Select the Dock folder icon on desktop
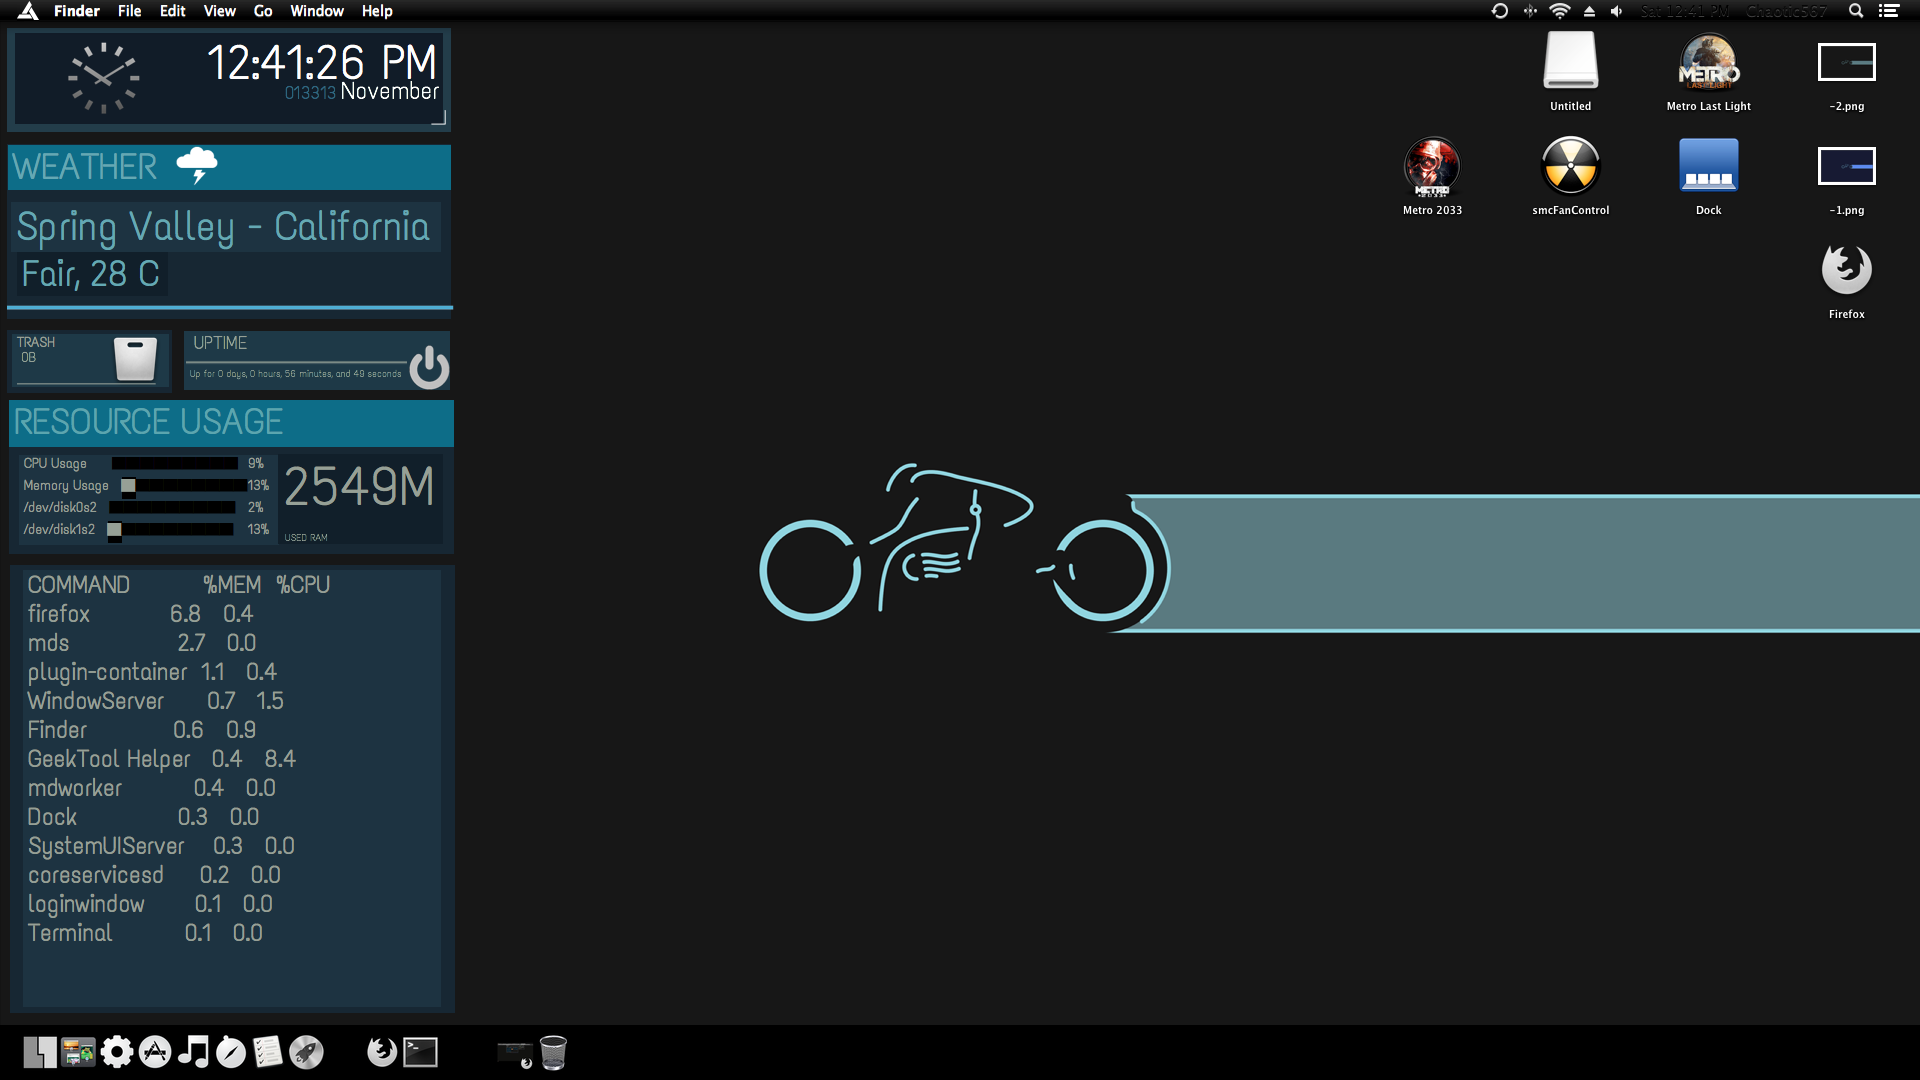Image resolution: width=1920 pixels, height=1080 pixels. [x=1709, y=166]
